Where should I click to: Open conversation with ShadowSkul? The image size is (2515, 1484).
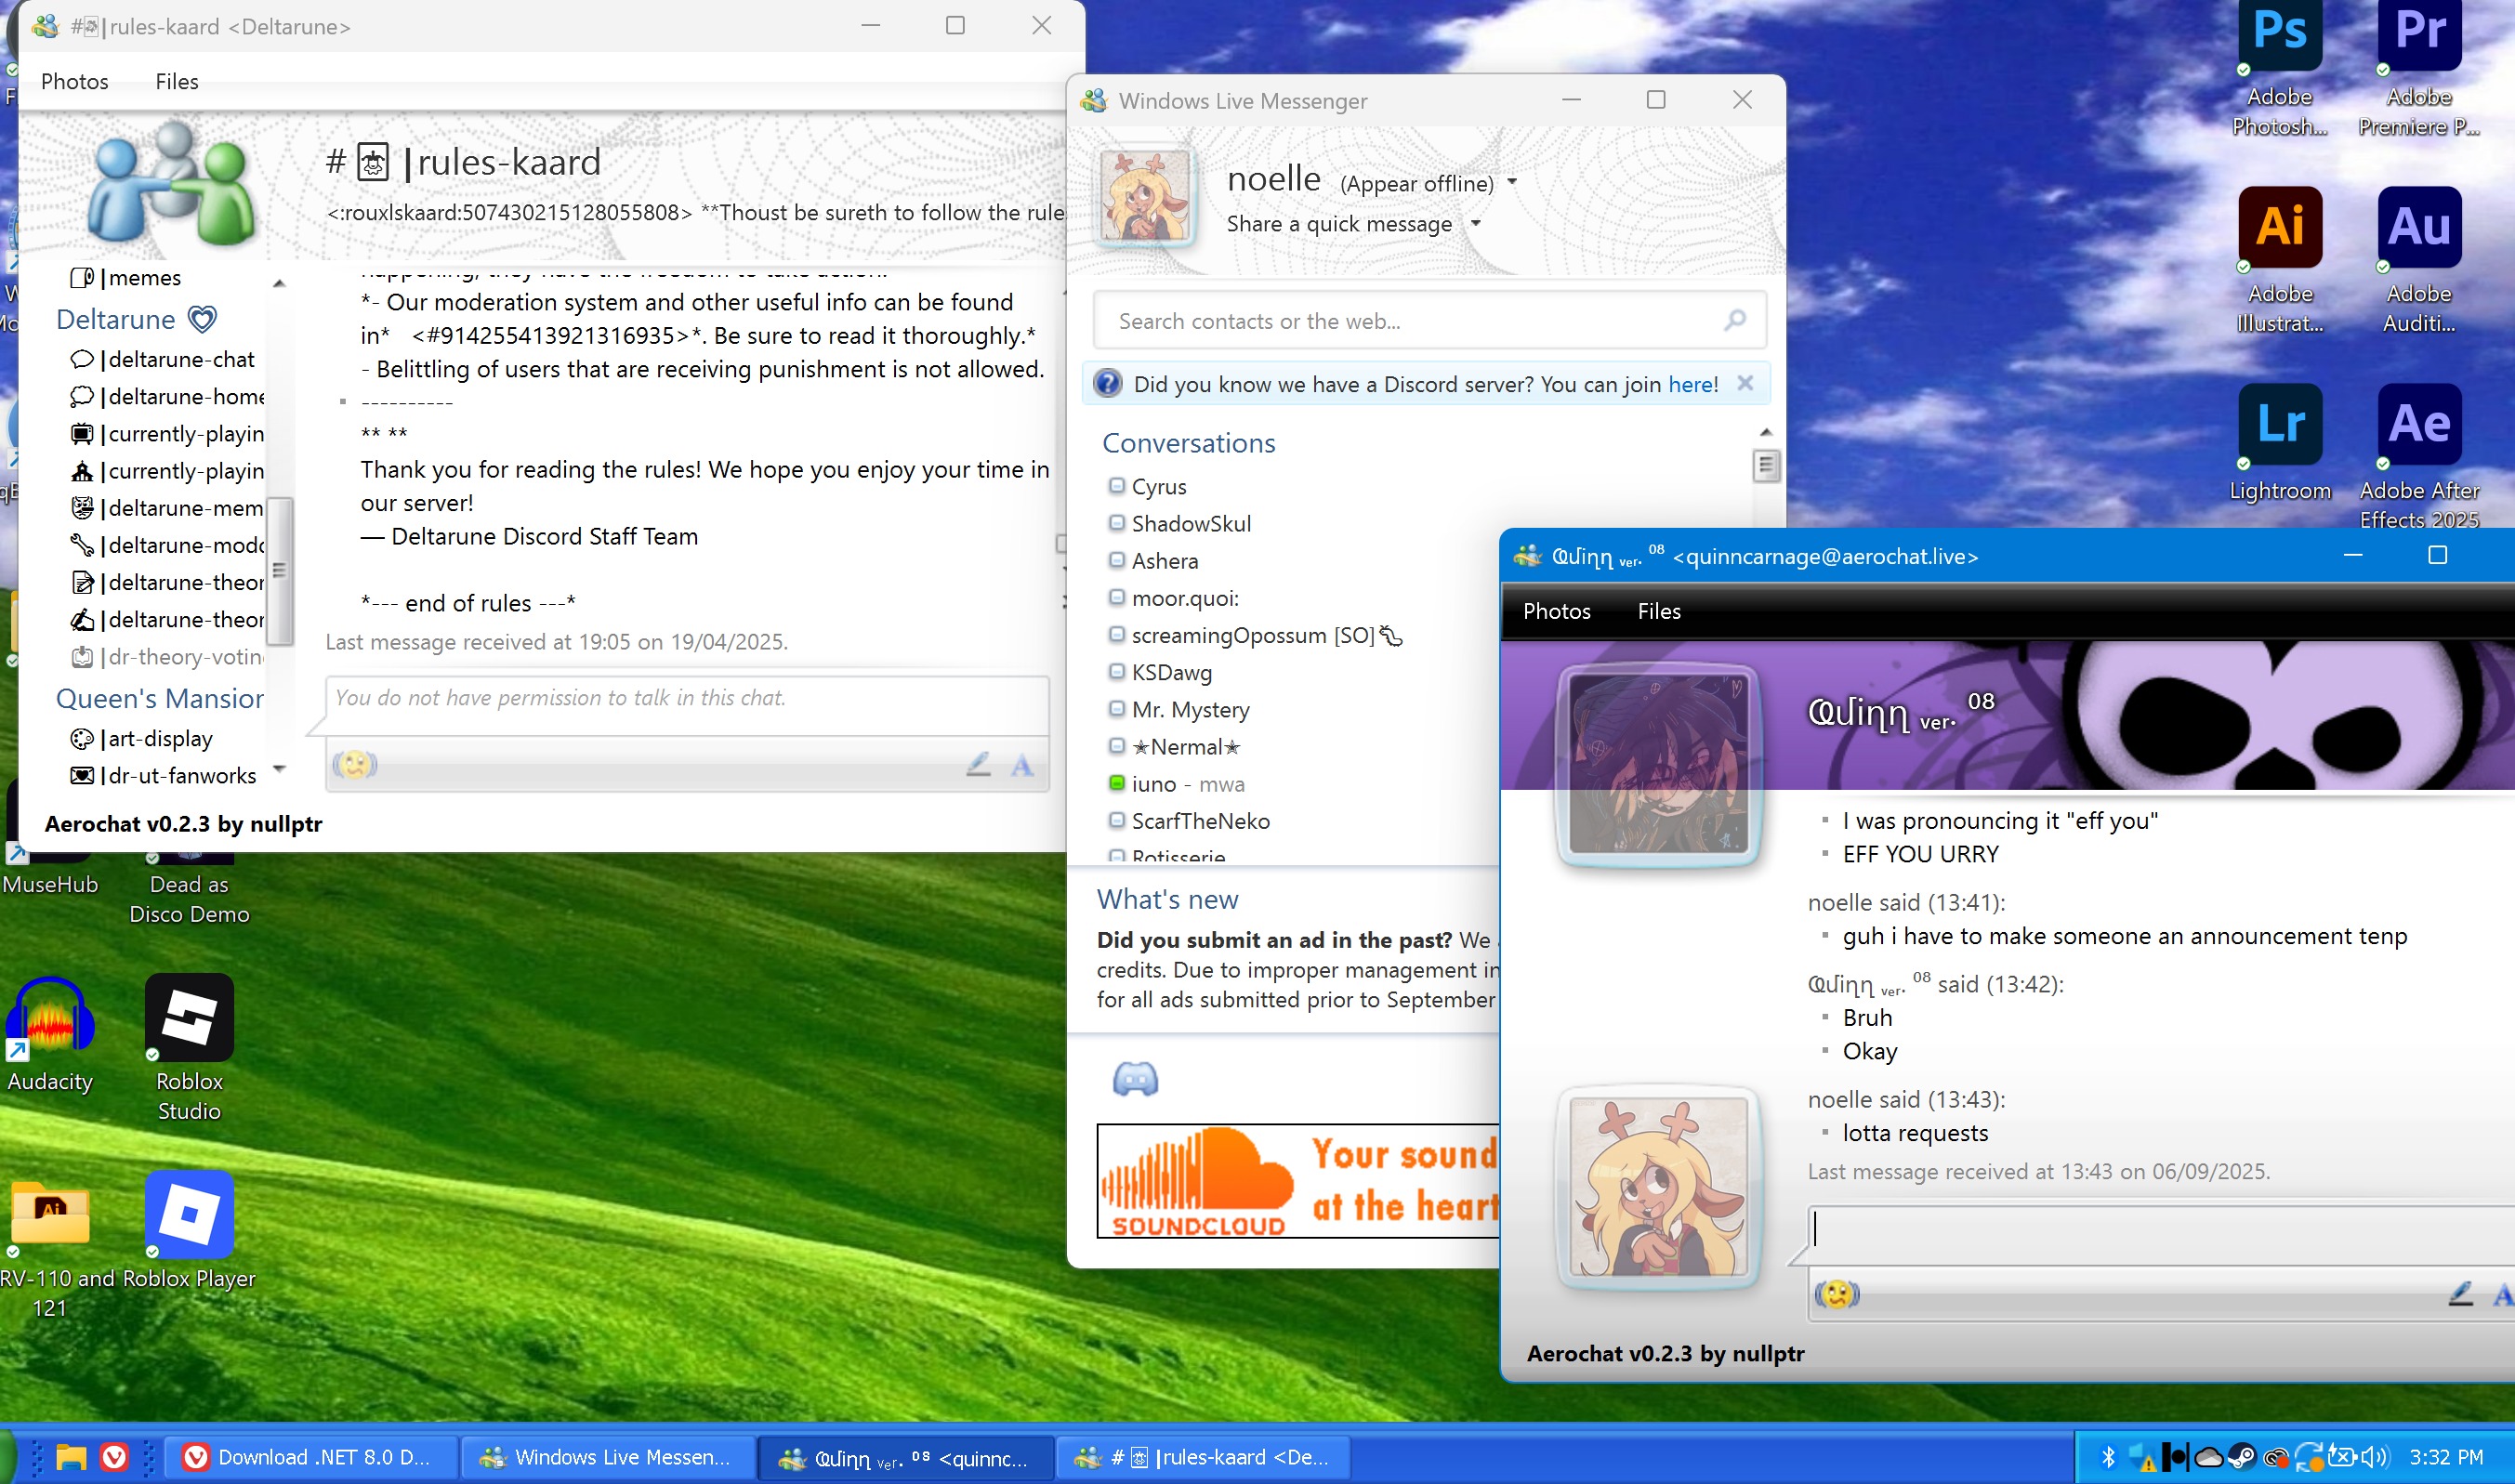[1180, 523]
